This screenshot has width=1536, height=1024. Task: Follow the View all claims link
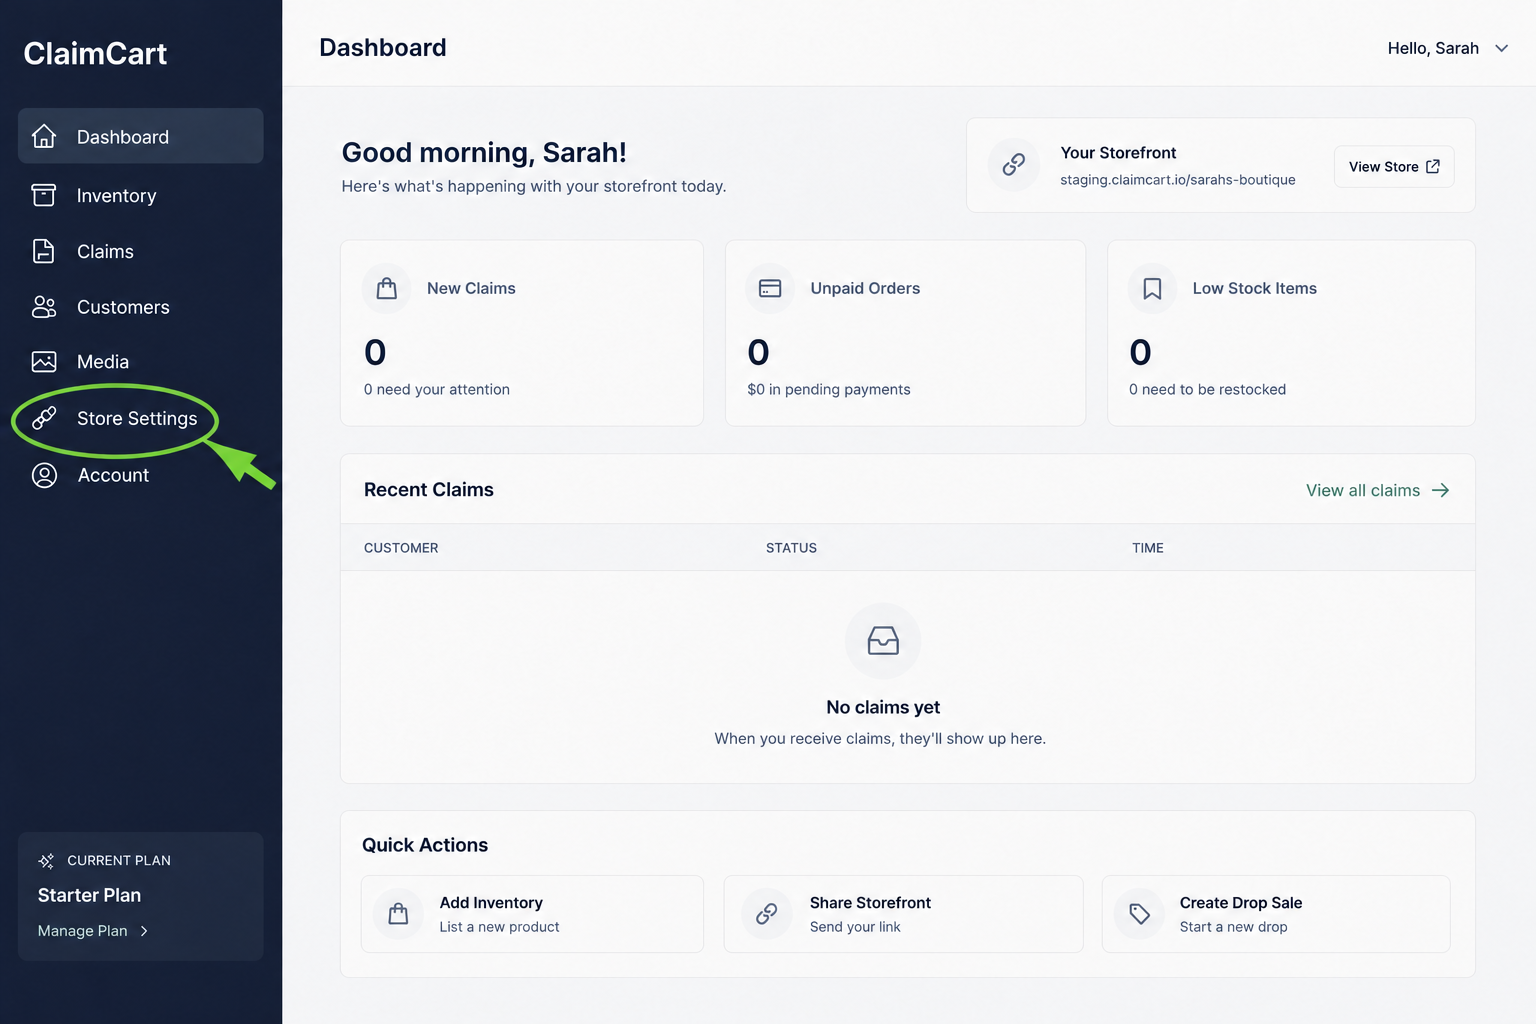tap(1377, 490)
